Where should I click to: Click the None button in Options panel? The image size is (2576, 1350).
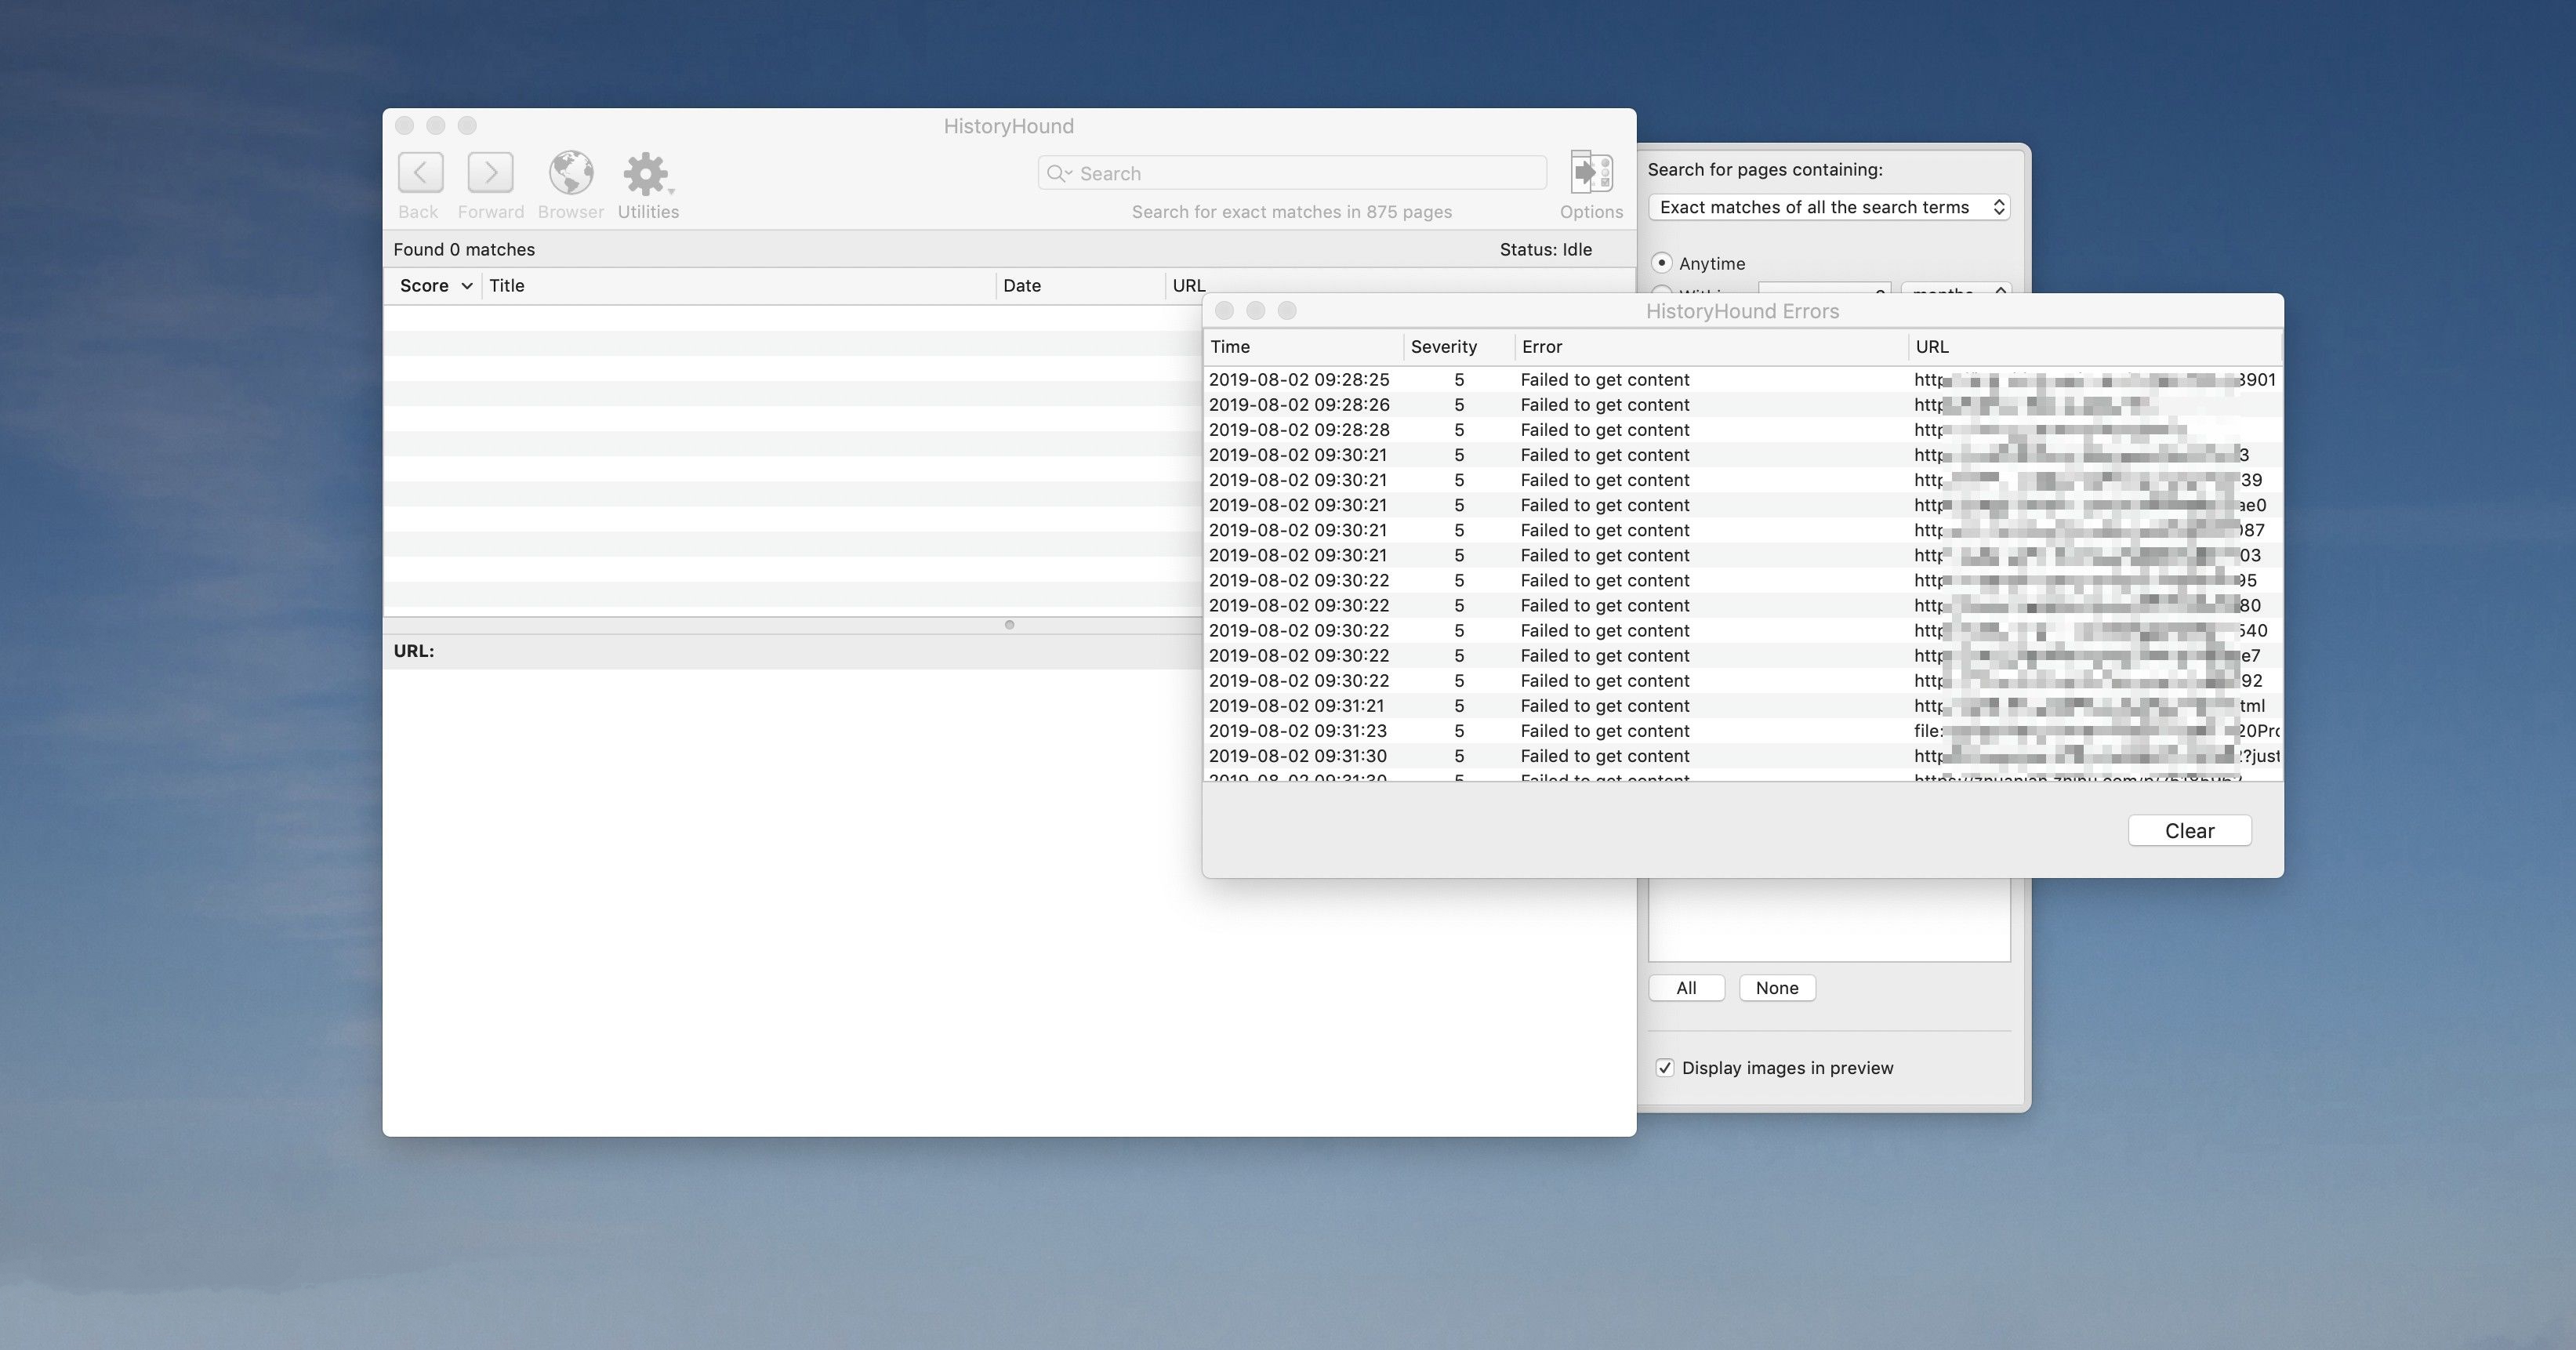click(x=1777, y=988)
